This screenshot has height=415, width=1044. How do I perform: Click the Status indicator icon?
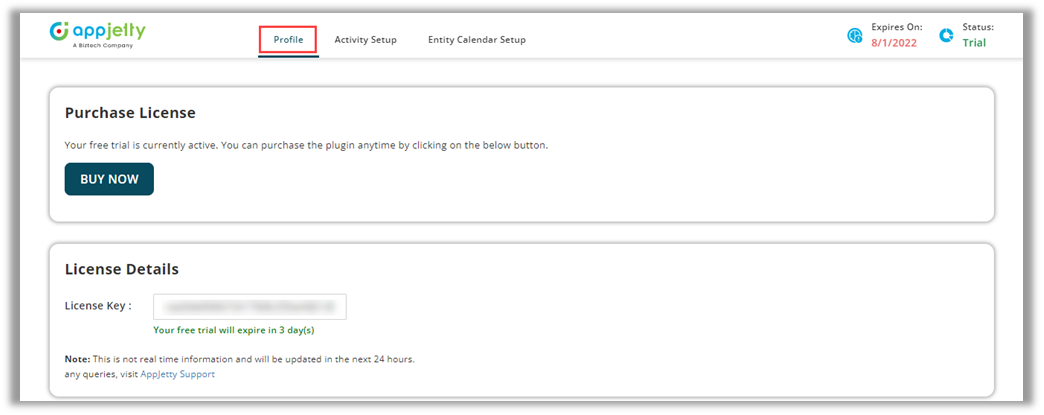pos(946,36)
